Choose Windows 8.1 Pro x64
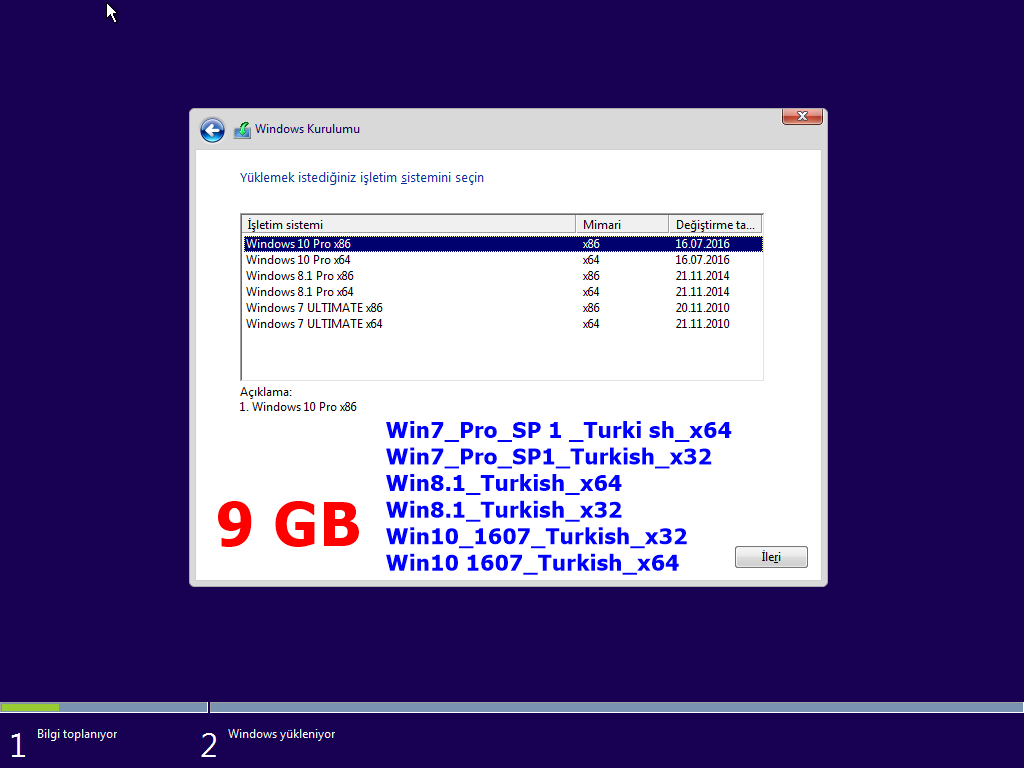The height and width of the screenshot is (768, 1024). pos(300,292)
